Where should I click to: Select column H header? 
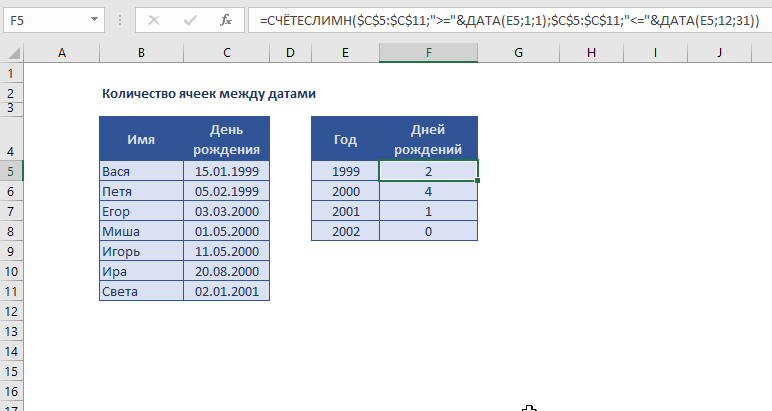point(591,53)
